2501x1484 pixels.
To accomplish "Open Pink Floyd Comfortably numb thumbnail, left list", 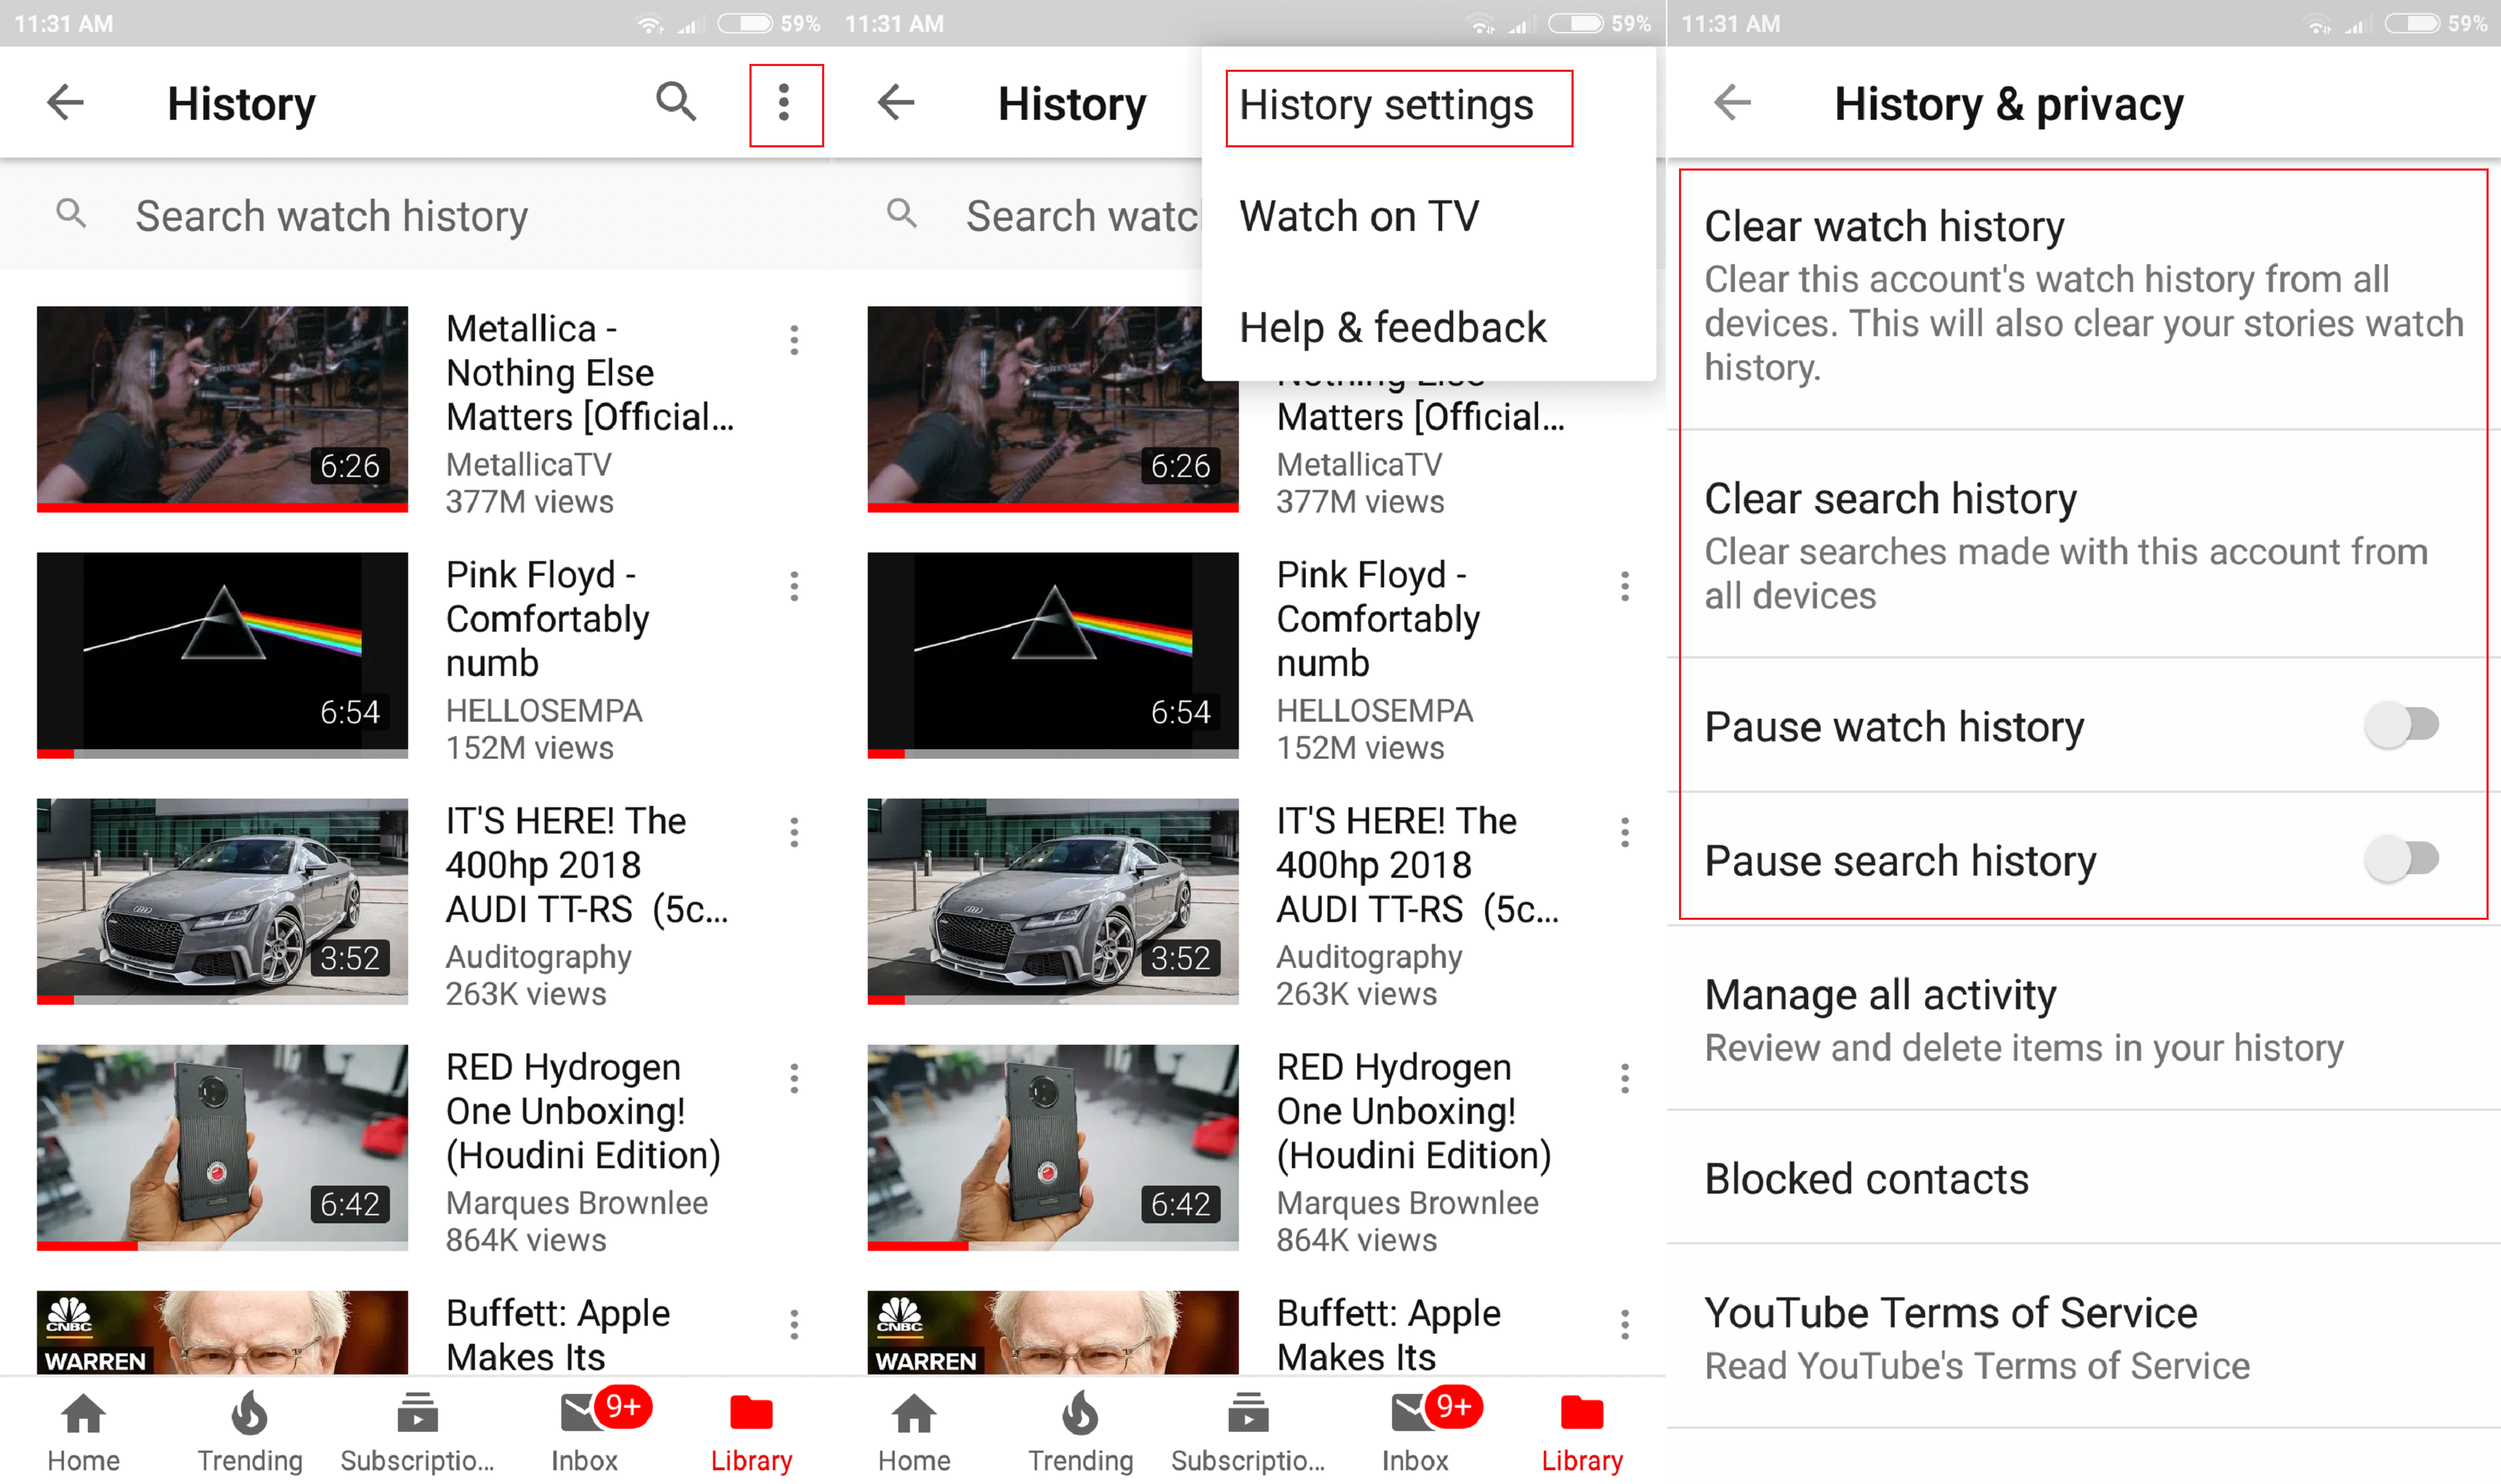I will coord(222,655).
